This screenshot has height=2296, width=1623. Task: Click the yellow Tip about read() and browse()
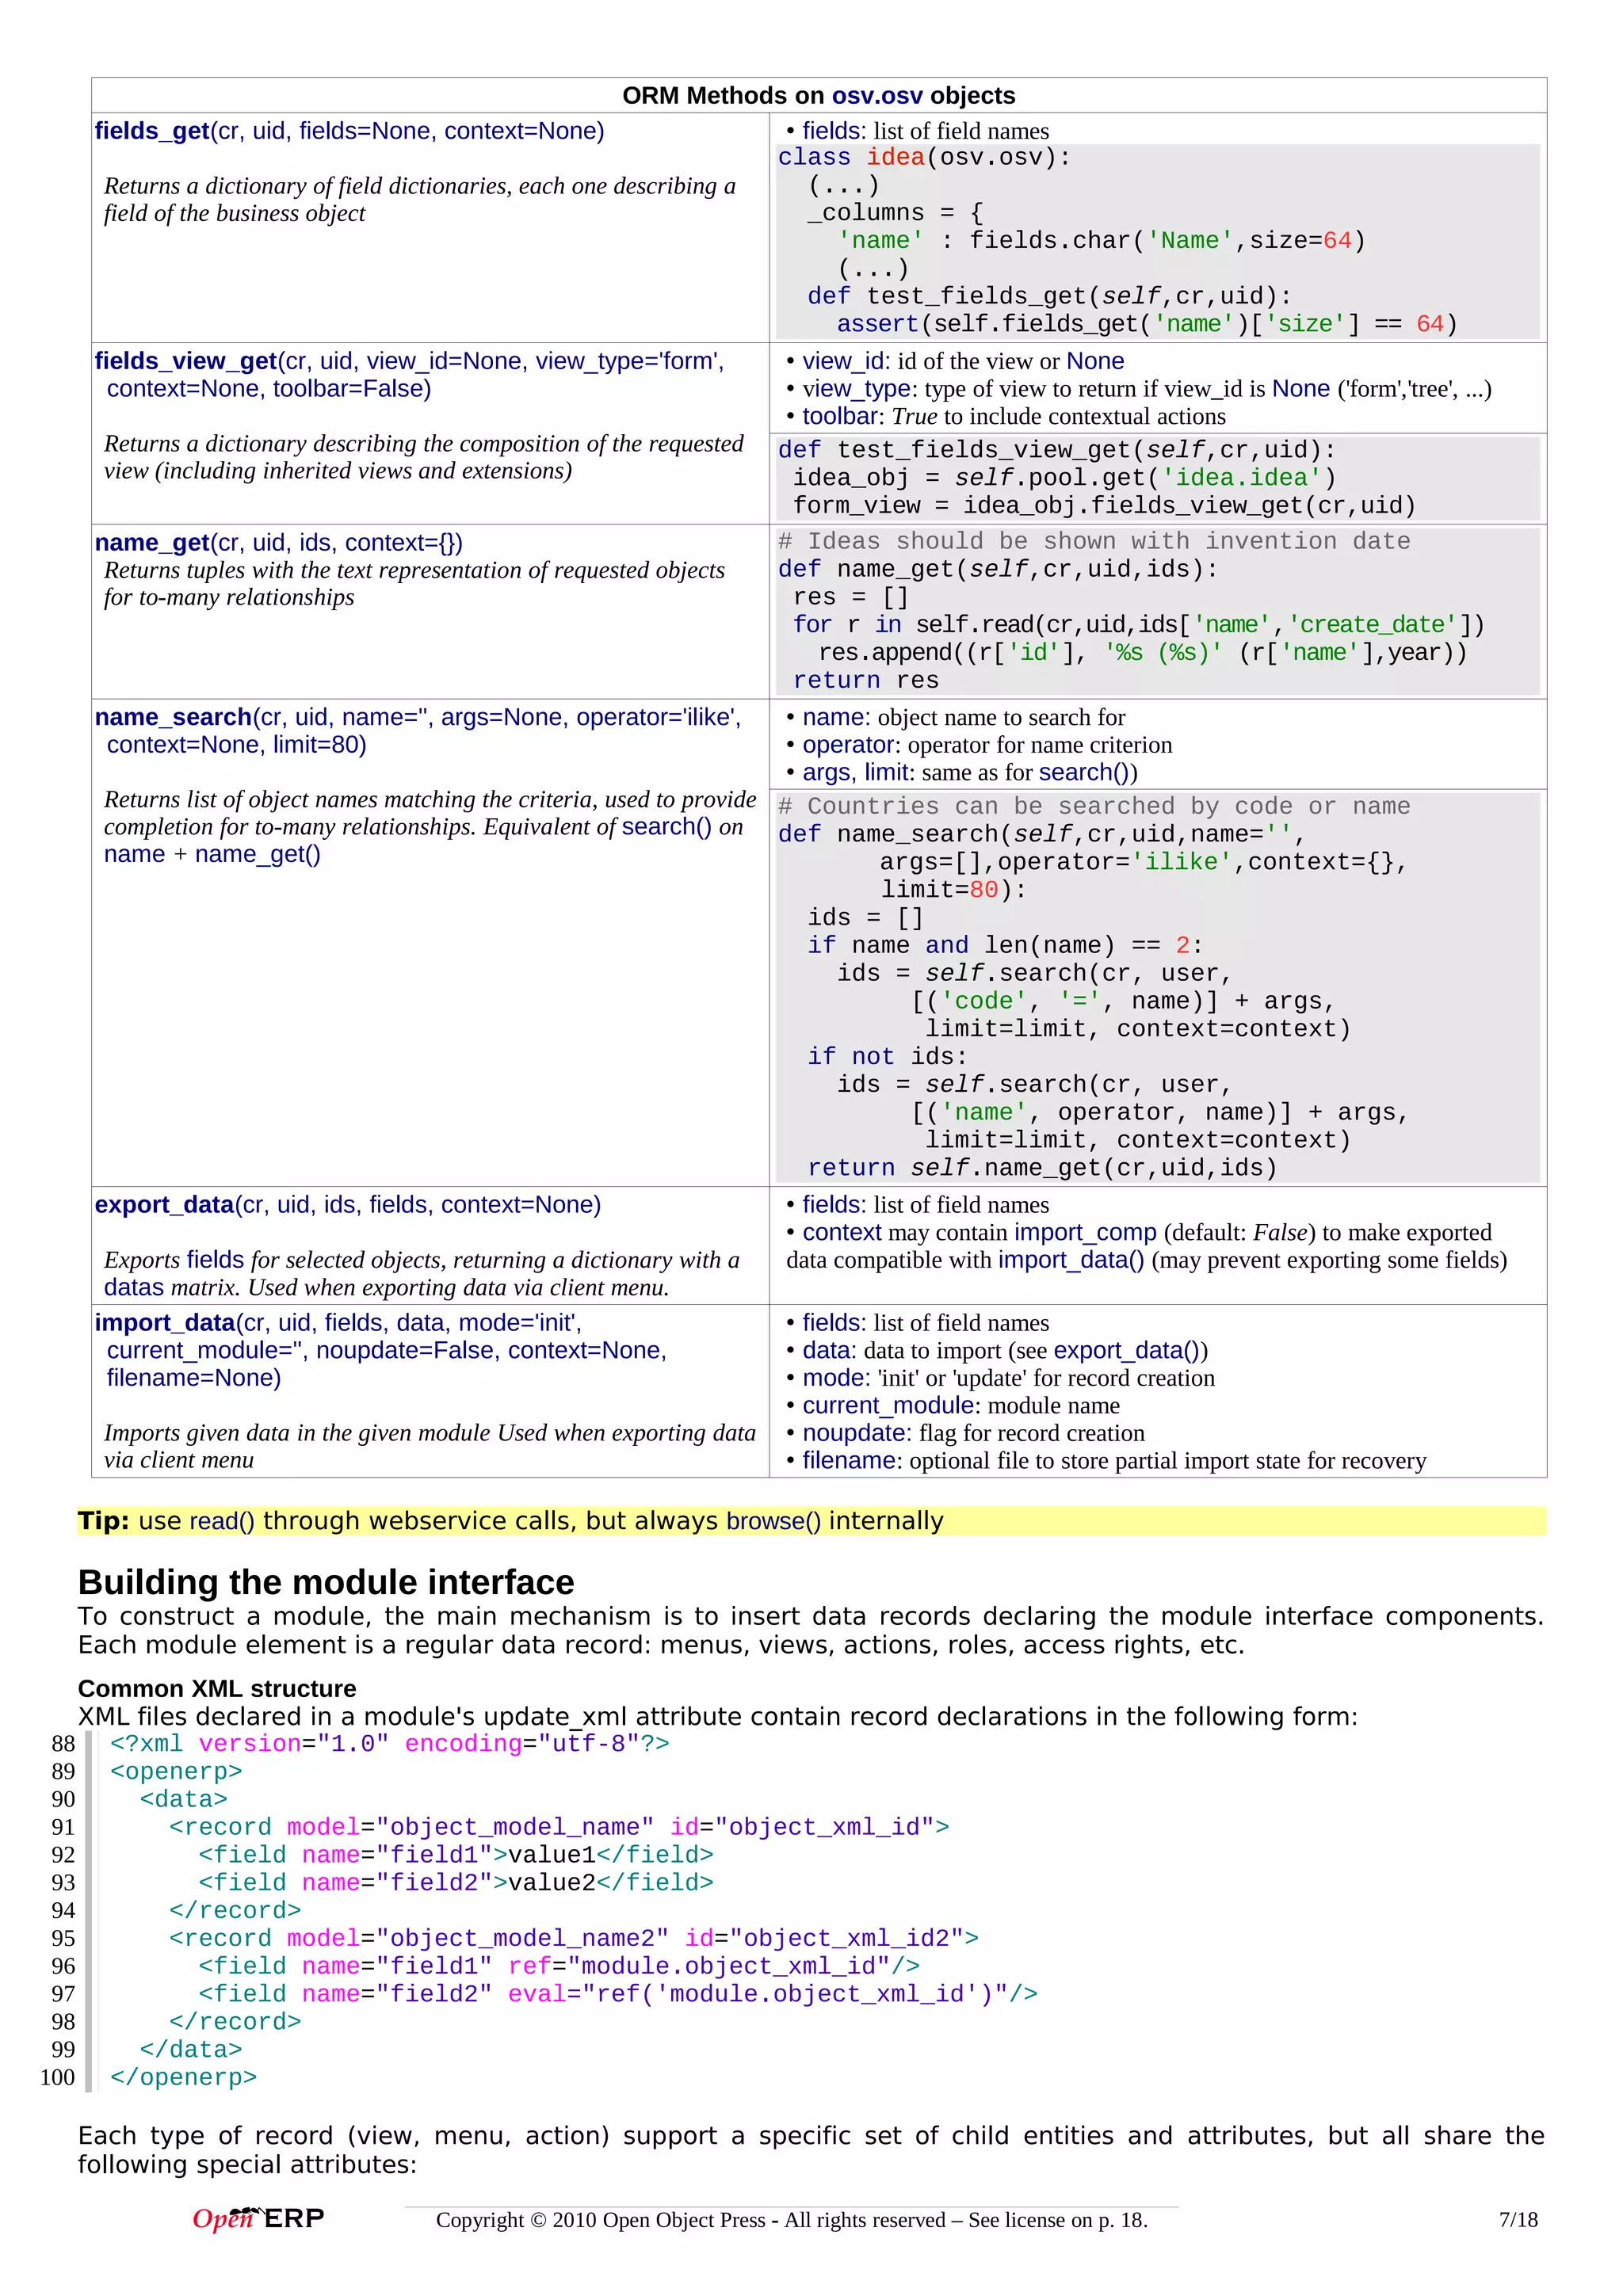[811, 1521]
